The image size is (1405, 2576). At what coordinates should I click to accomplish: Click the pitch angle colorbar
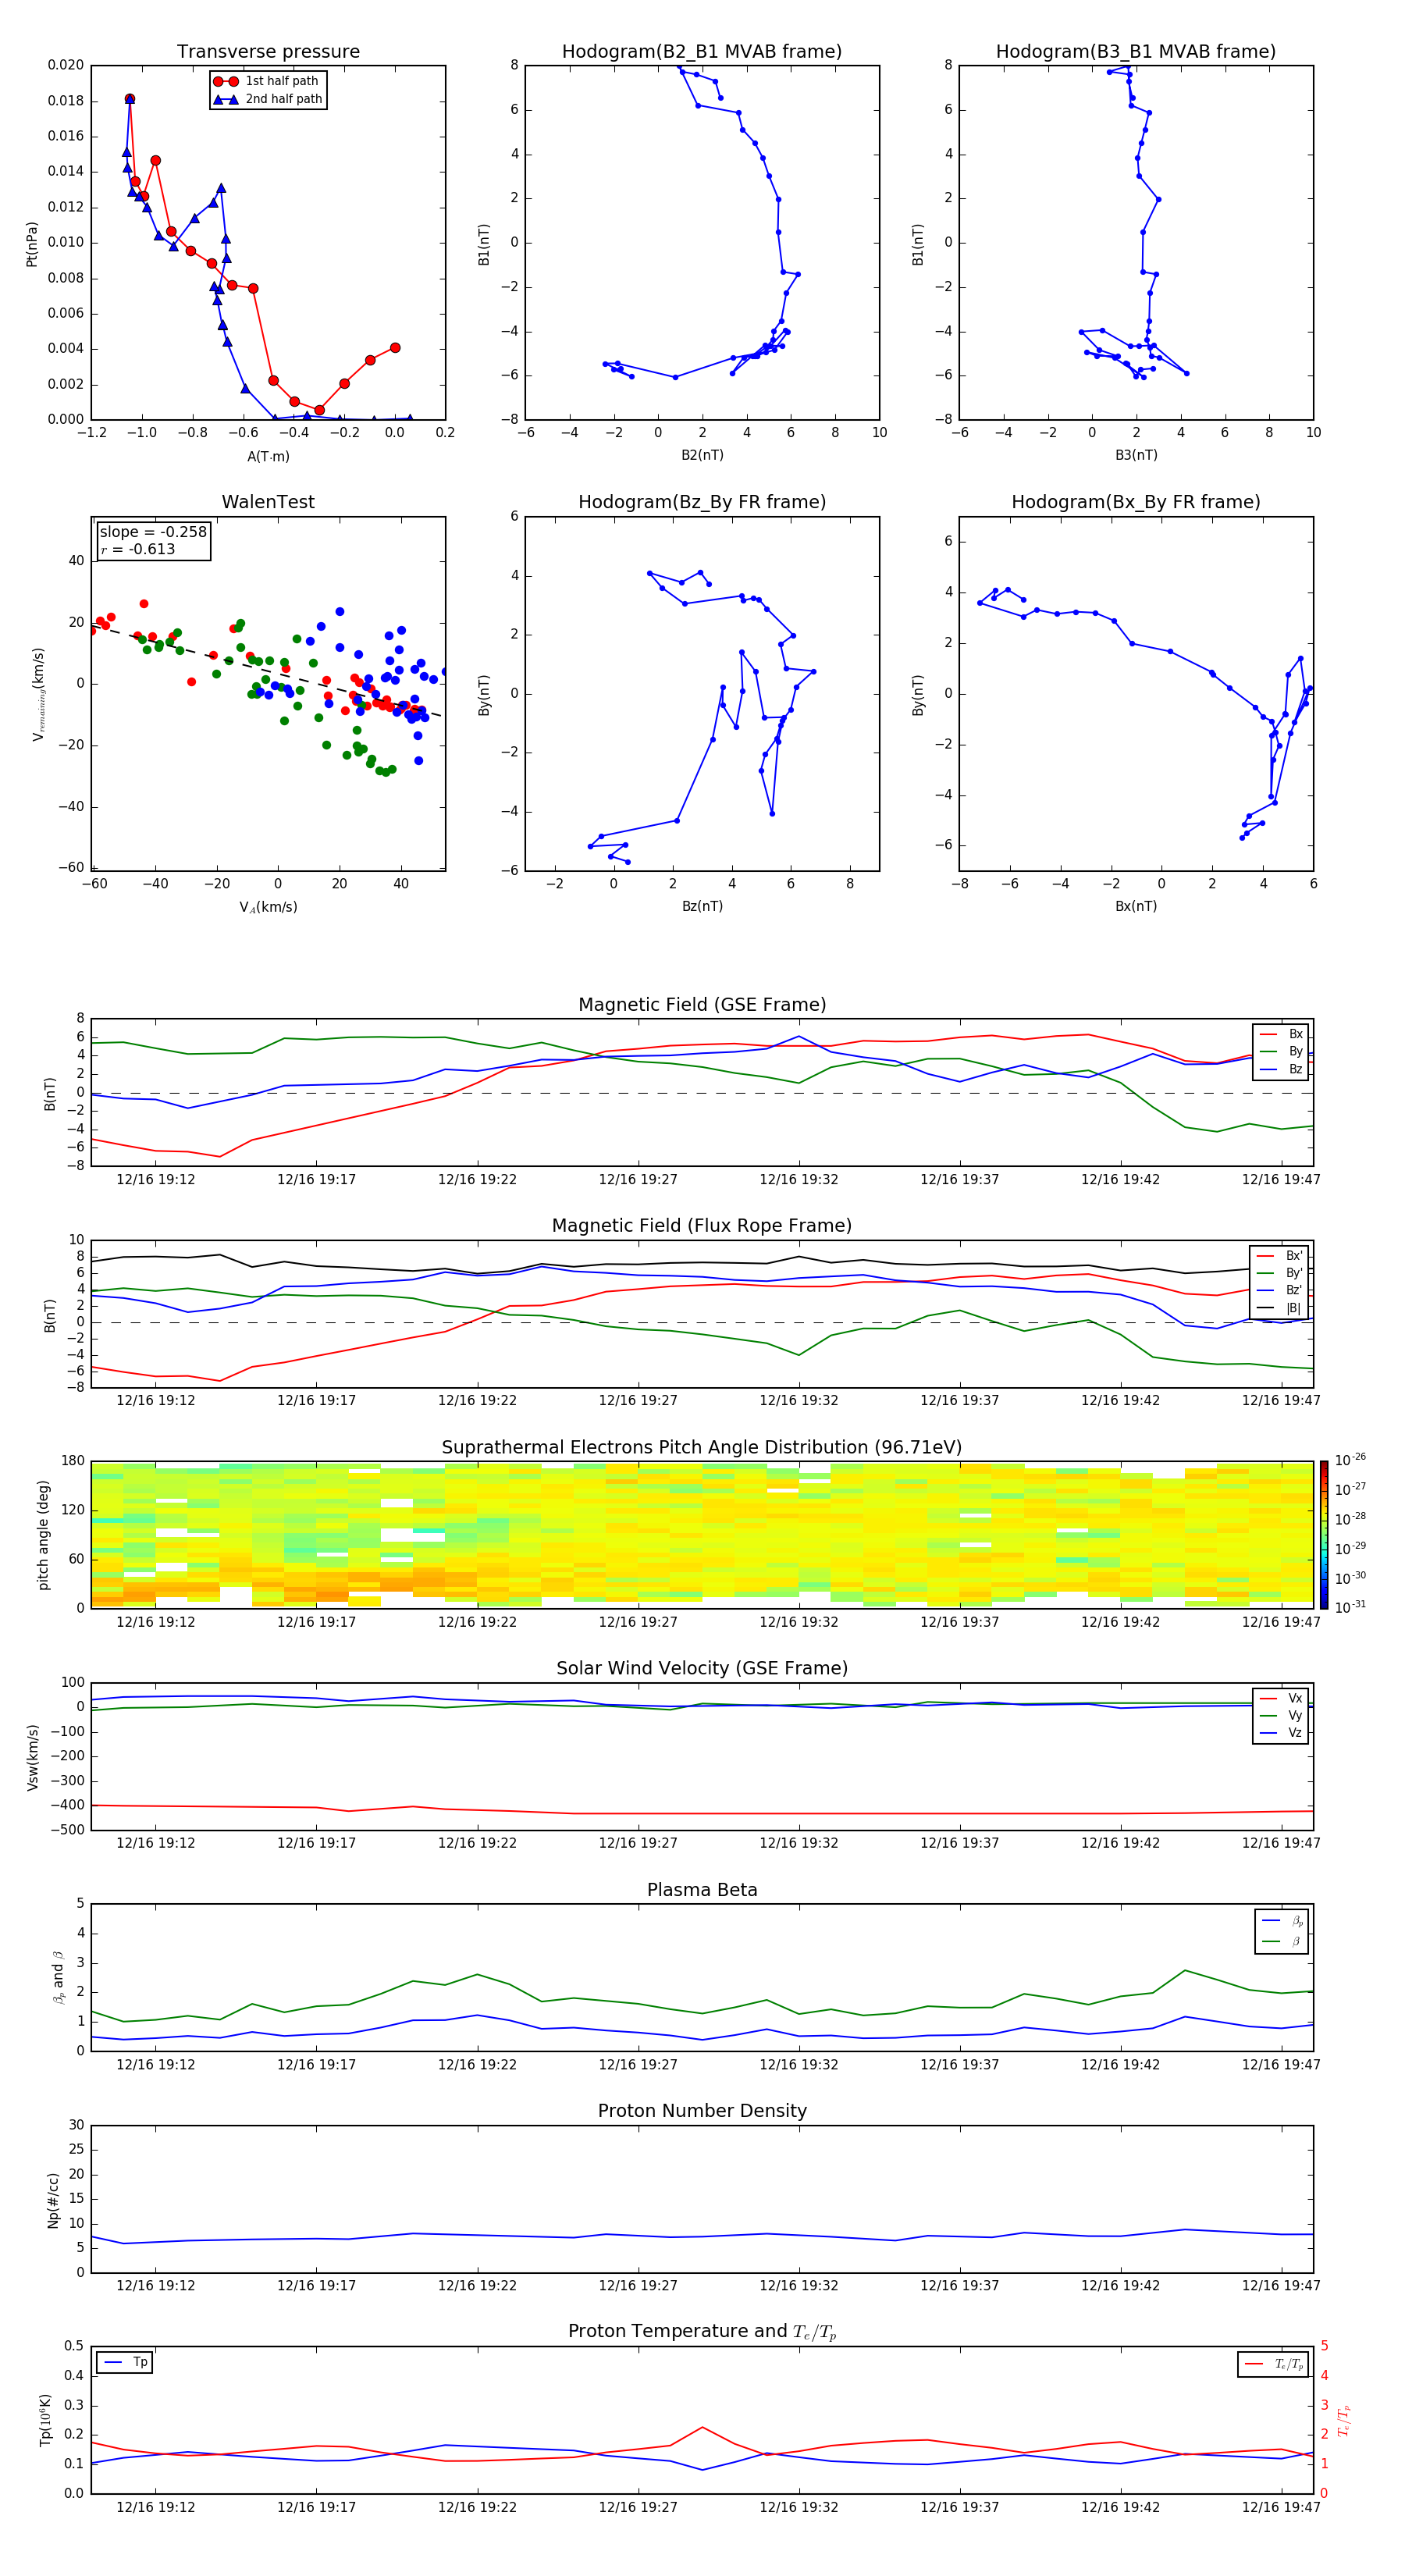pos(1323,1535)
